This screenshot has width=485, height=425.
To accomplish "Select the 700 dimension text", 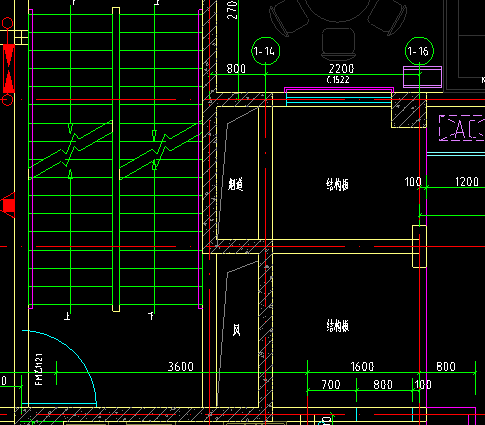I will [331, 385].
